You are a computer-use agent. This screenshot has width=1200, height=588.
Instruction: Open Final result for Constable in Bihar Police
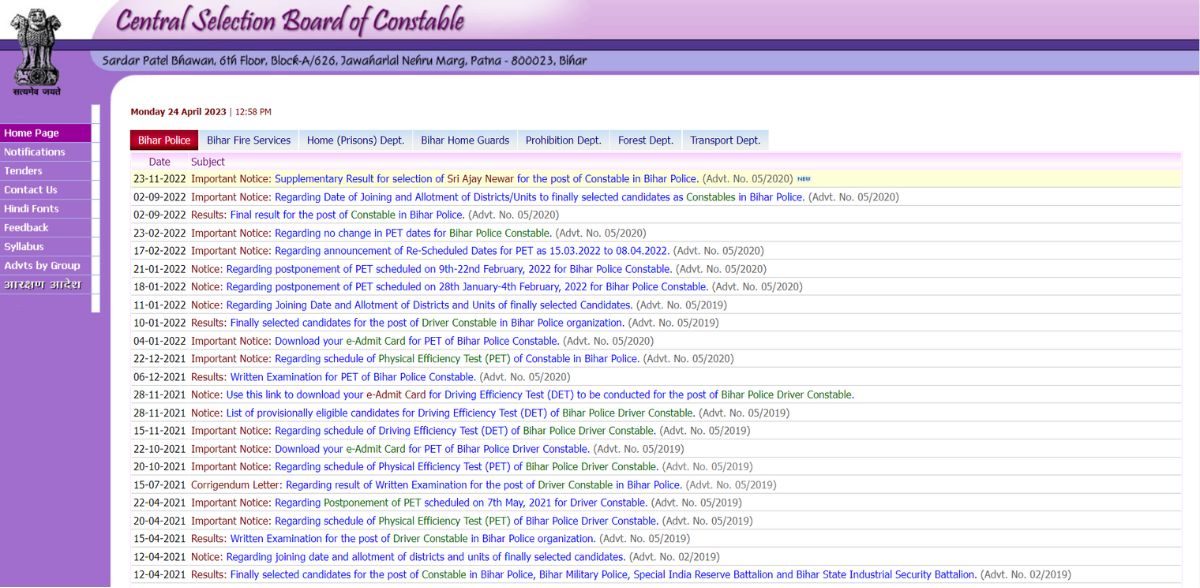(346, 215)
